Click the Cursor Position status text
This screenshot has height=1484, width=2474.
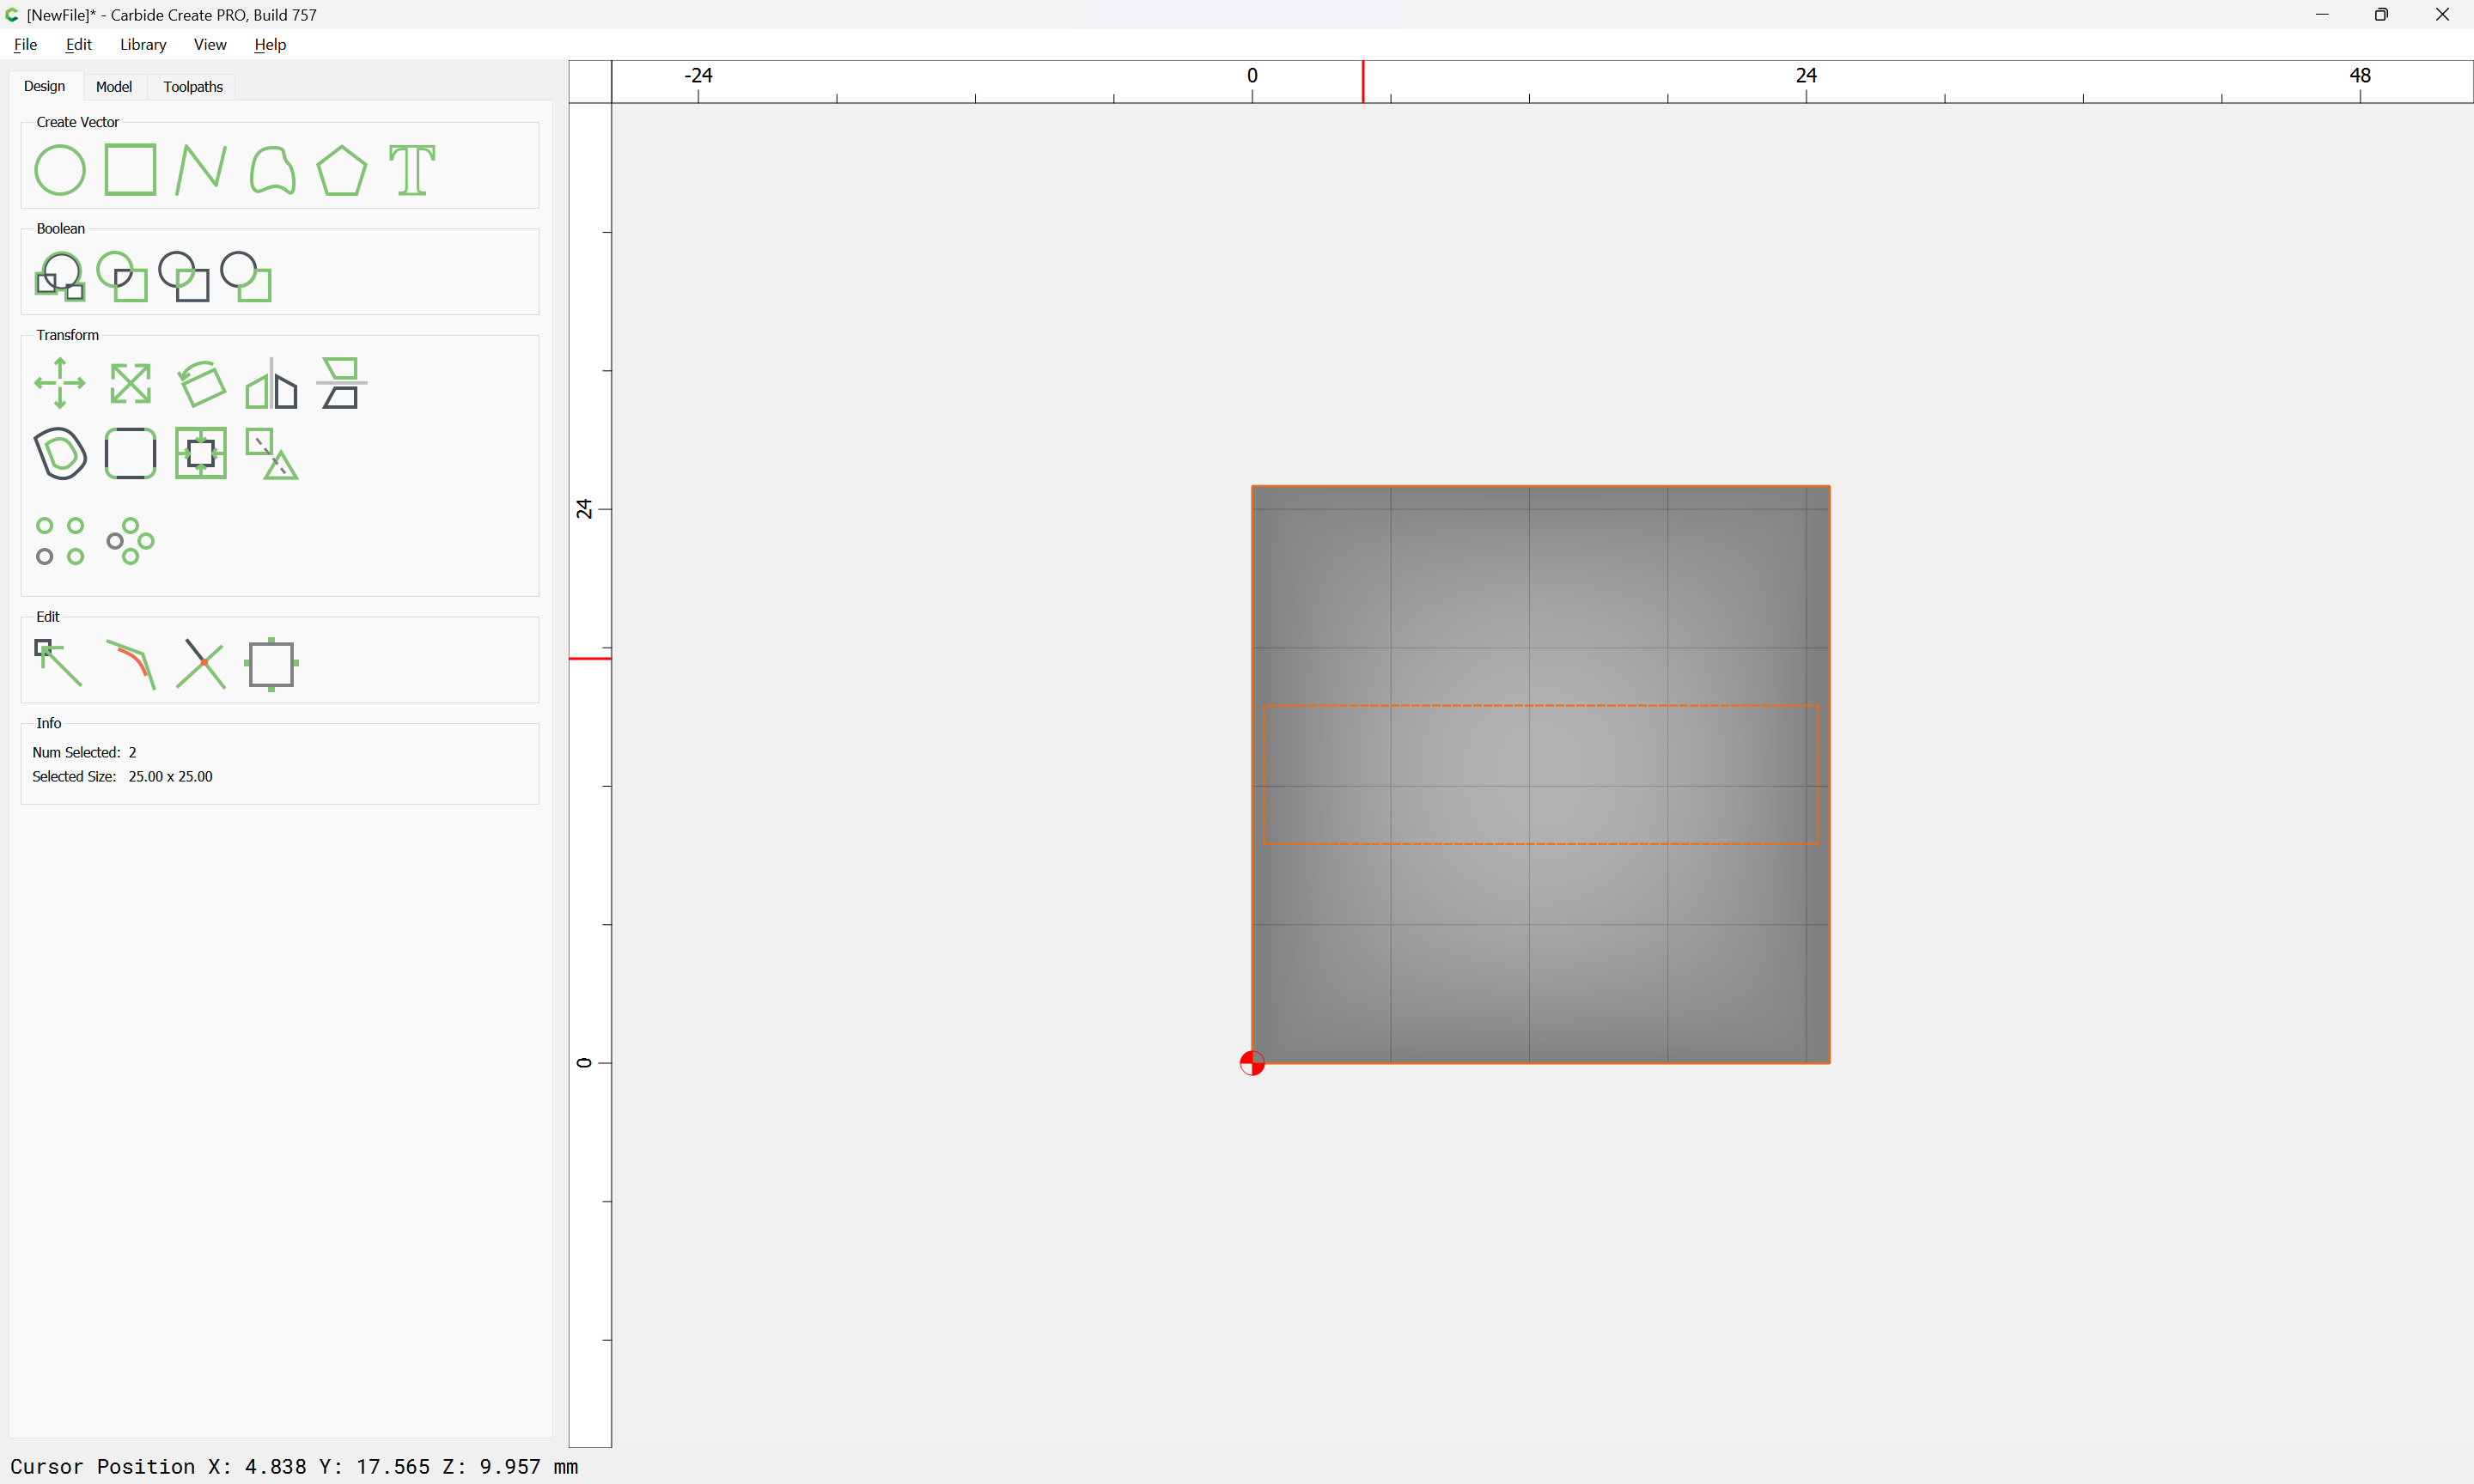click(x=294, y=1466)
